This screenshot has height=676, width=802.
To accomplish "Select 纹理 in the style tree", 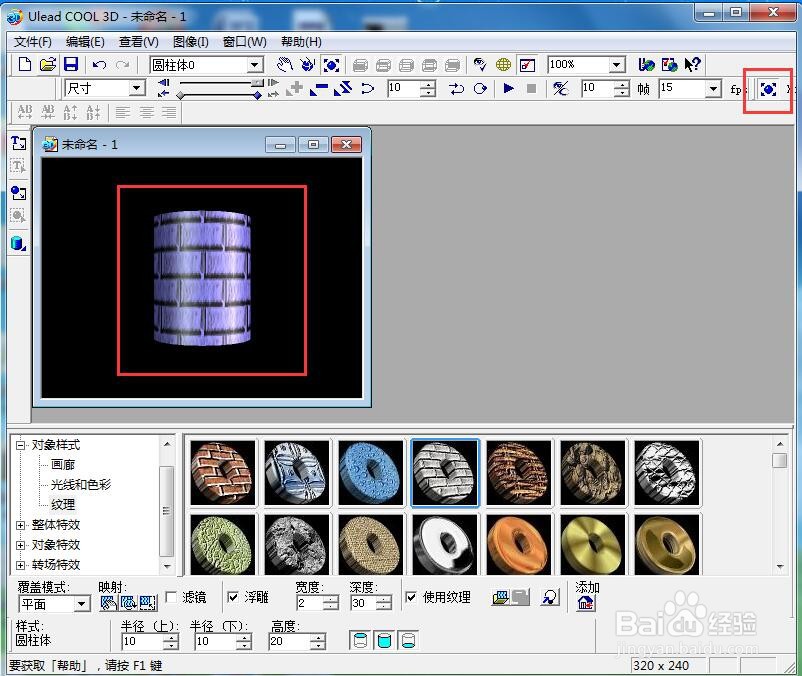I will [x=63, y=504].
